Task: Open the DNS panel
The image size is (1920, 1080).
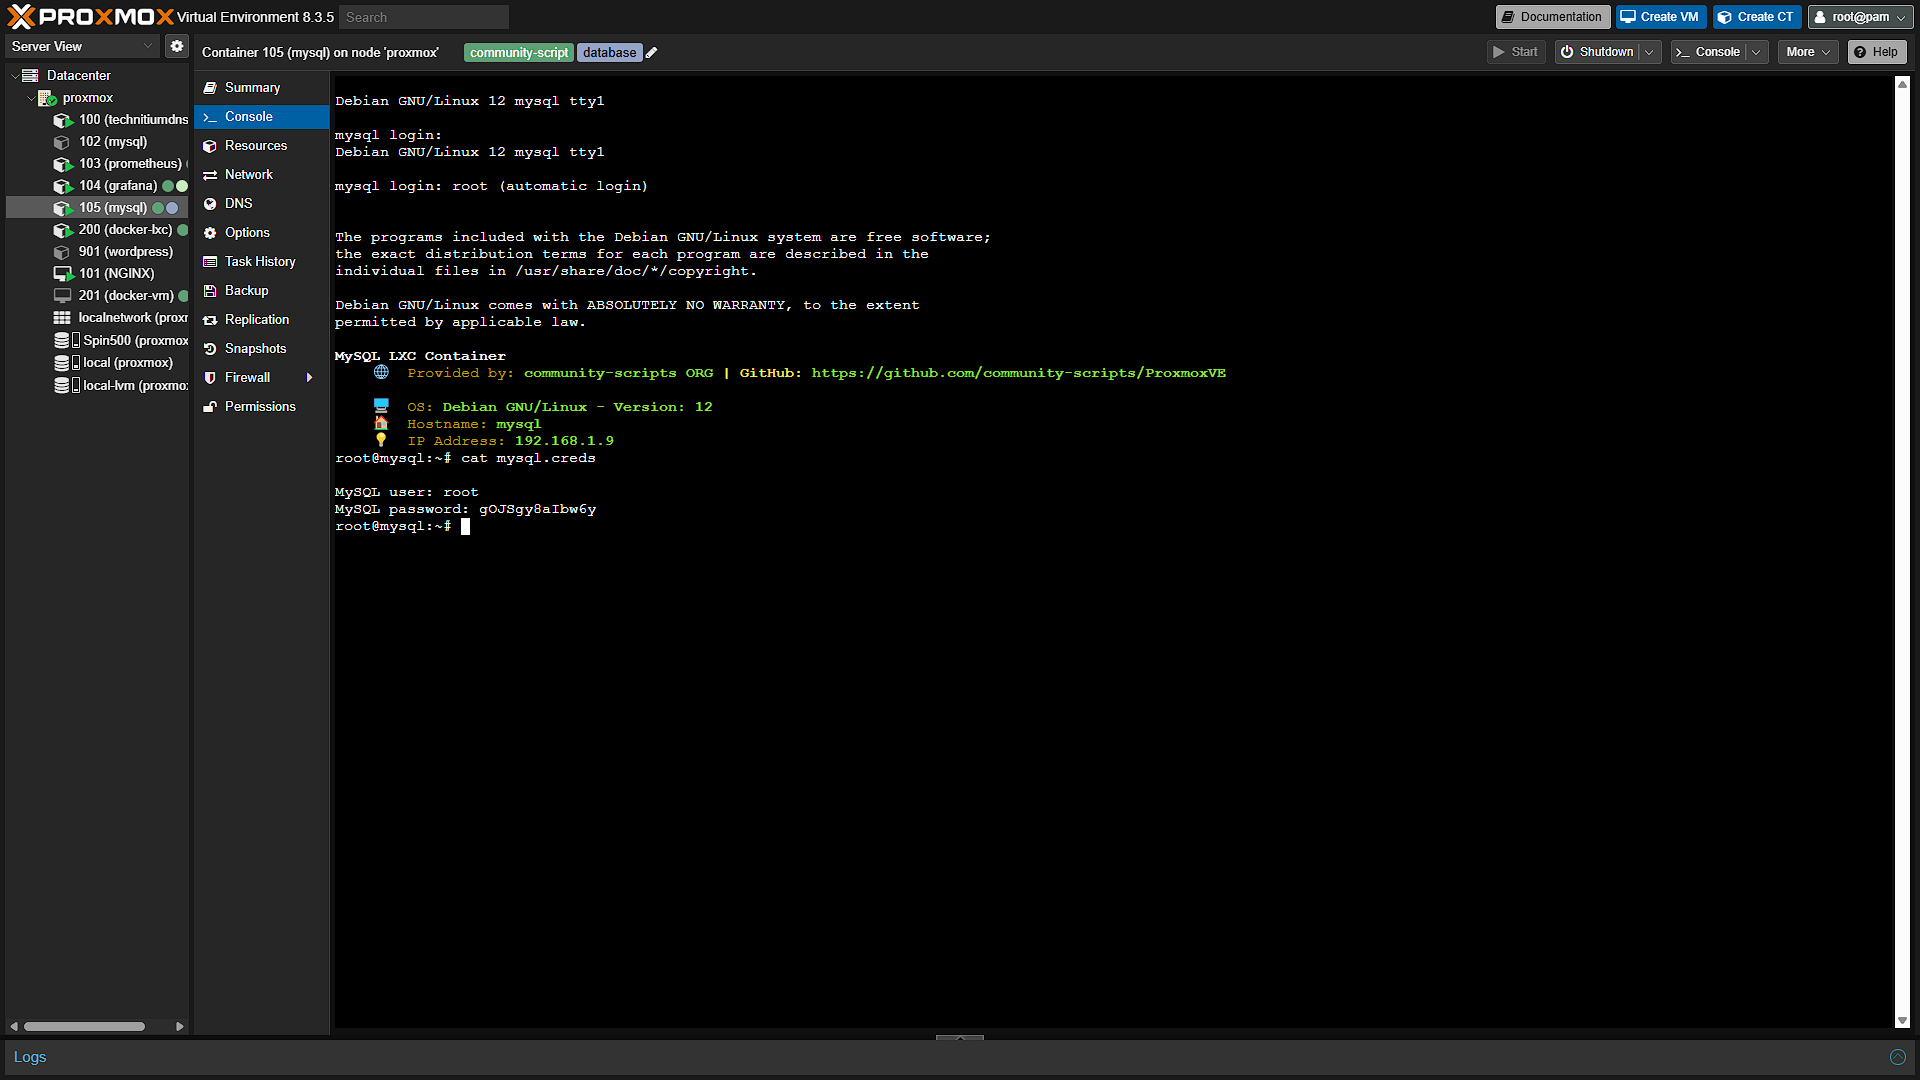Action: (262, 204)
